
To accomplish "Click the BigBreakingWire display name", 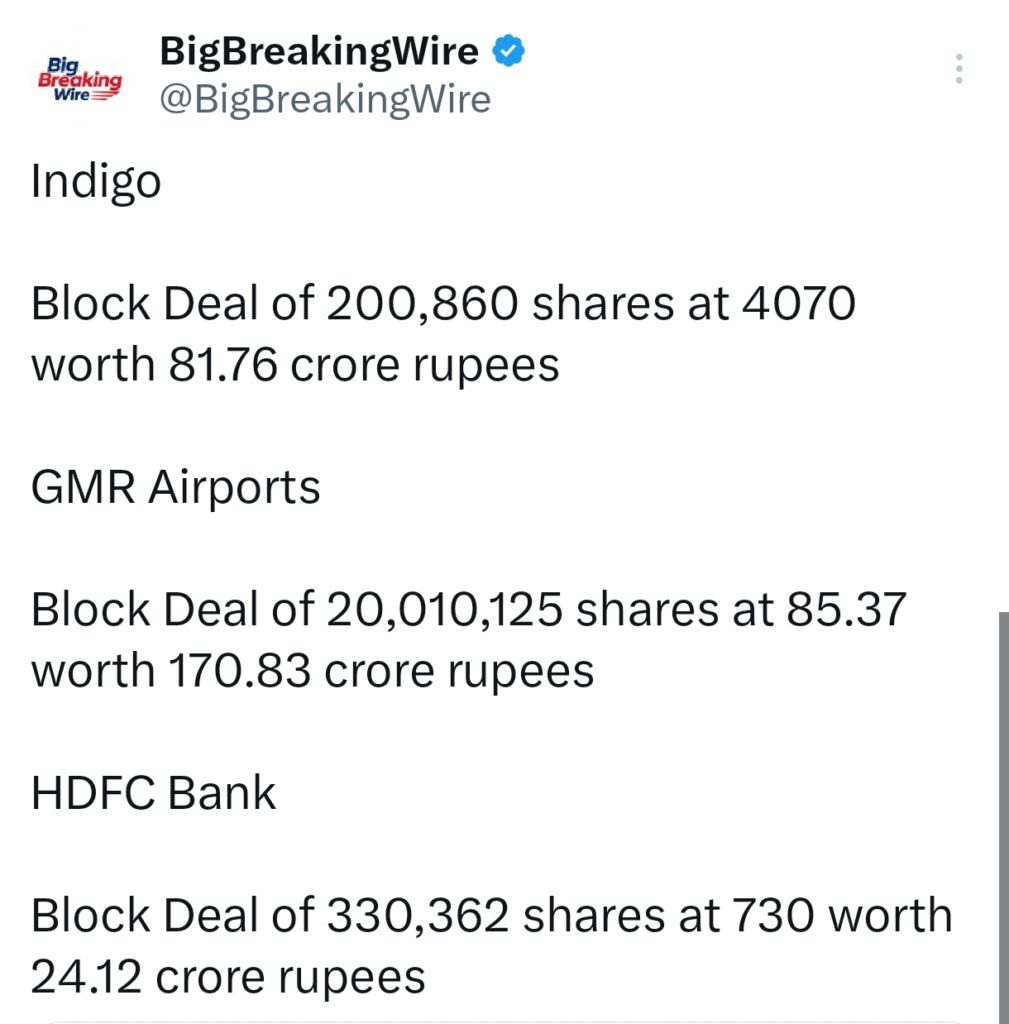I will [x=318, y=50].
